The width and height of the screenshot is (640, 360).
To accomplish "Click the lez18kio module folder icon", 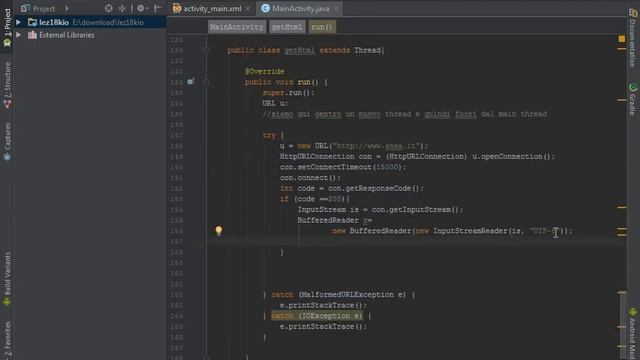I will tap(32, 22).
